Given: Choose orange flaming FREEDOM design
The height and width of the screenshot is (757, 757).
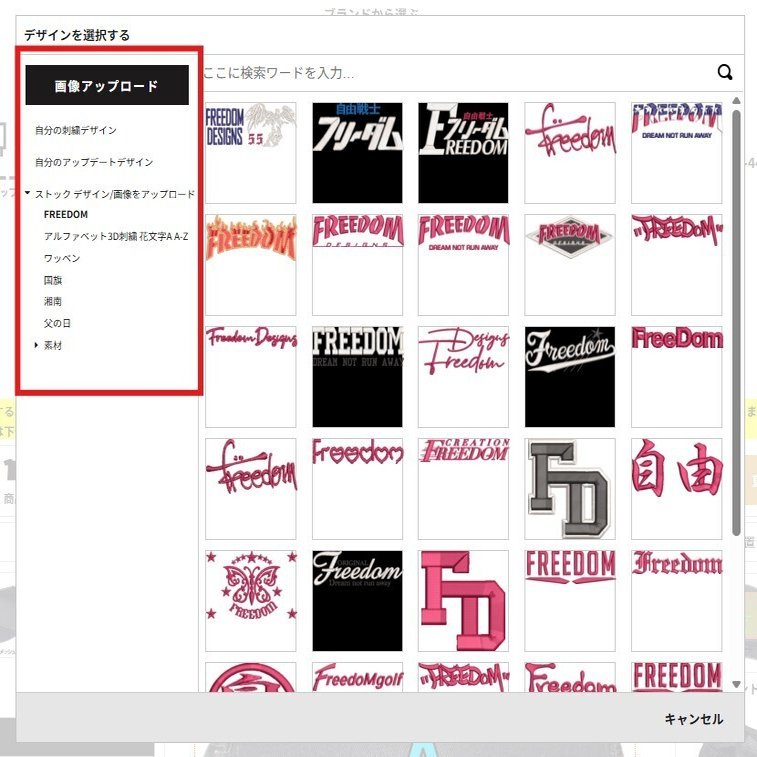Looking at the screenshot, I should tap(251, 265).
